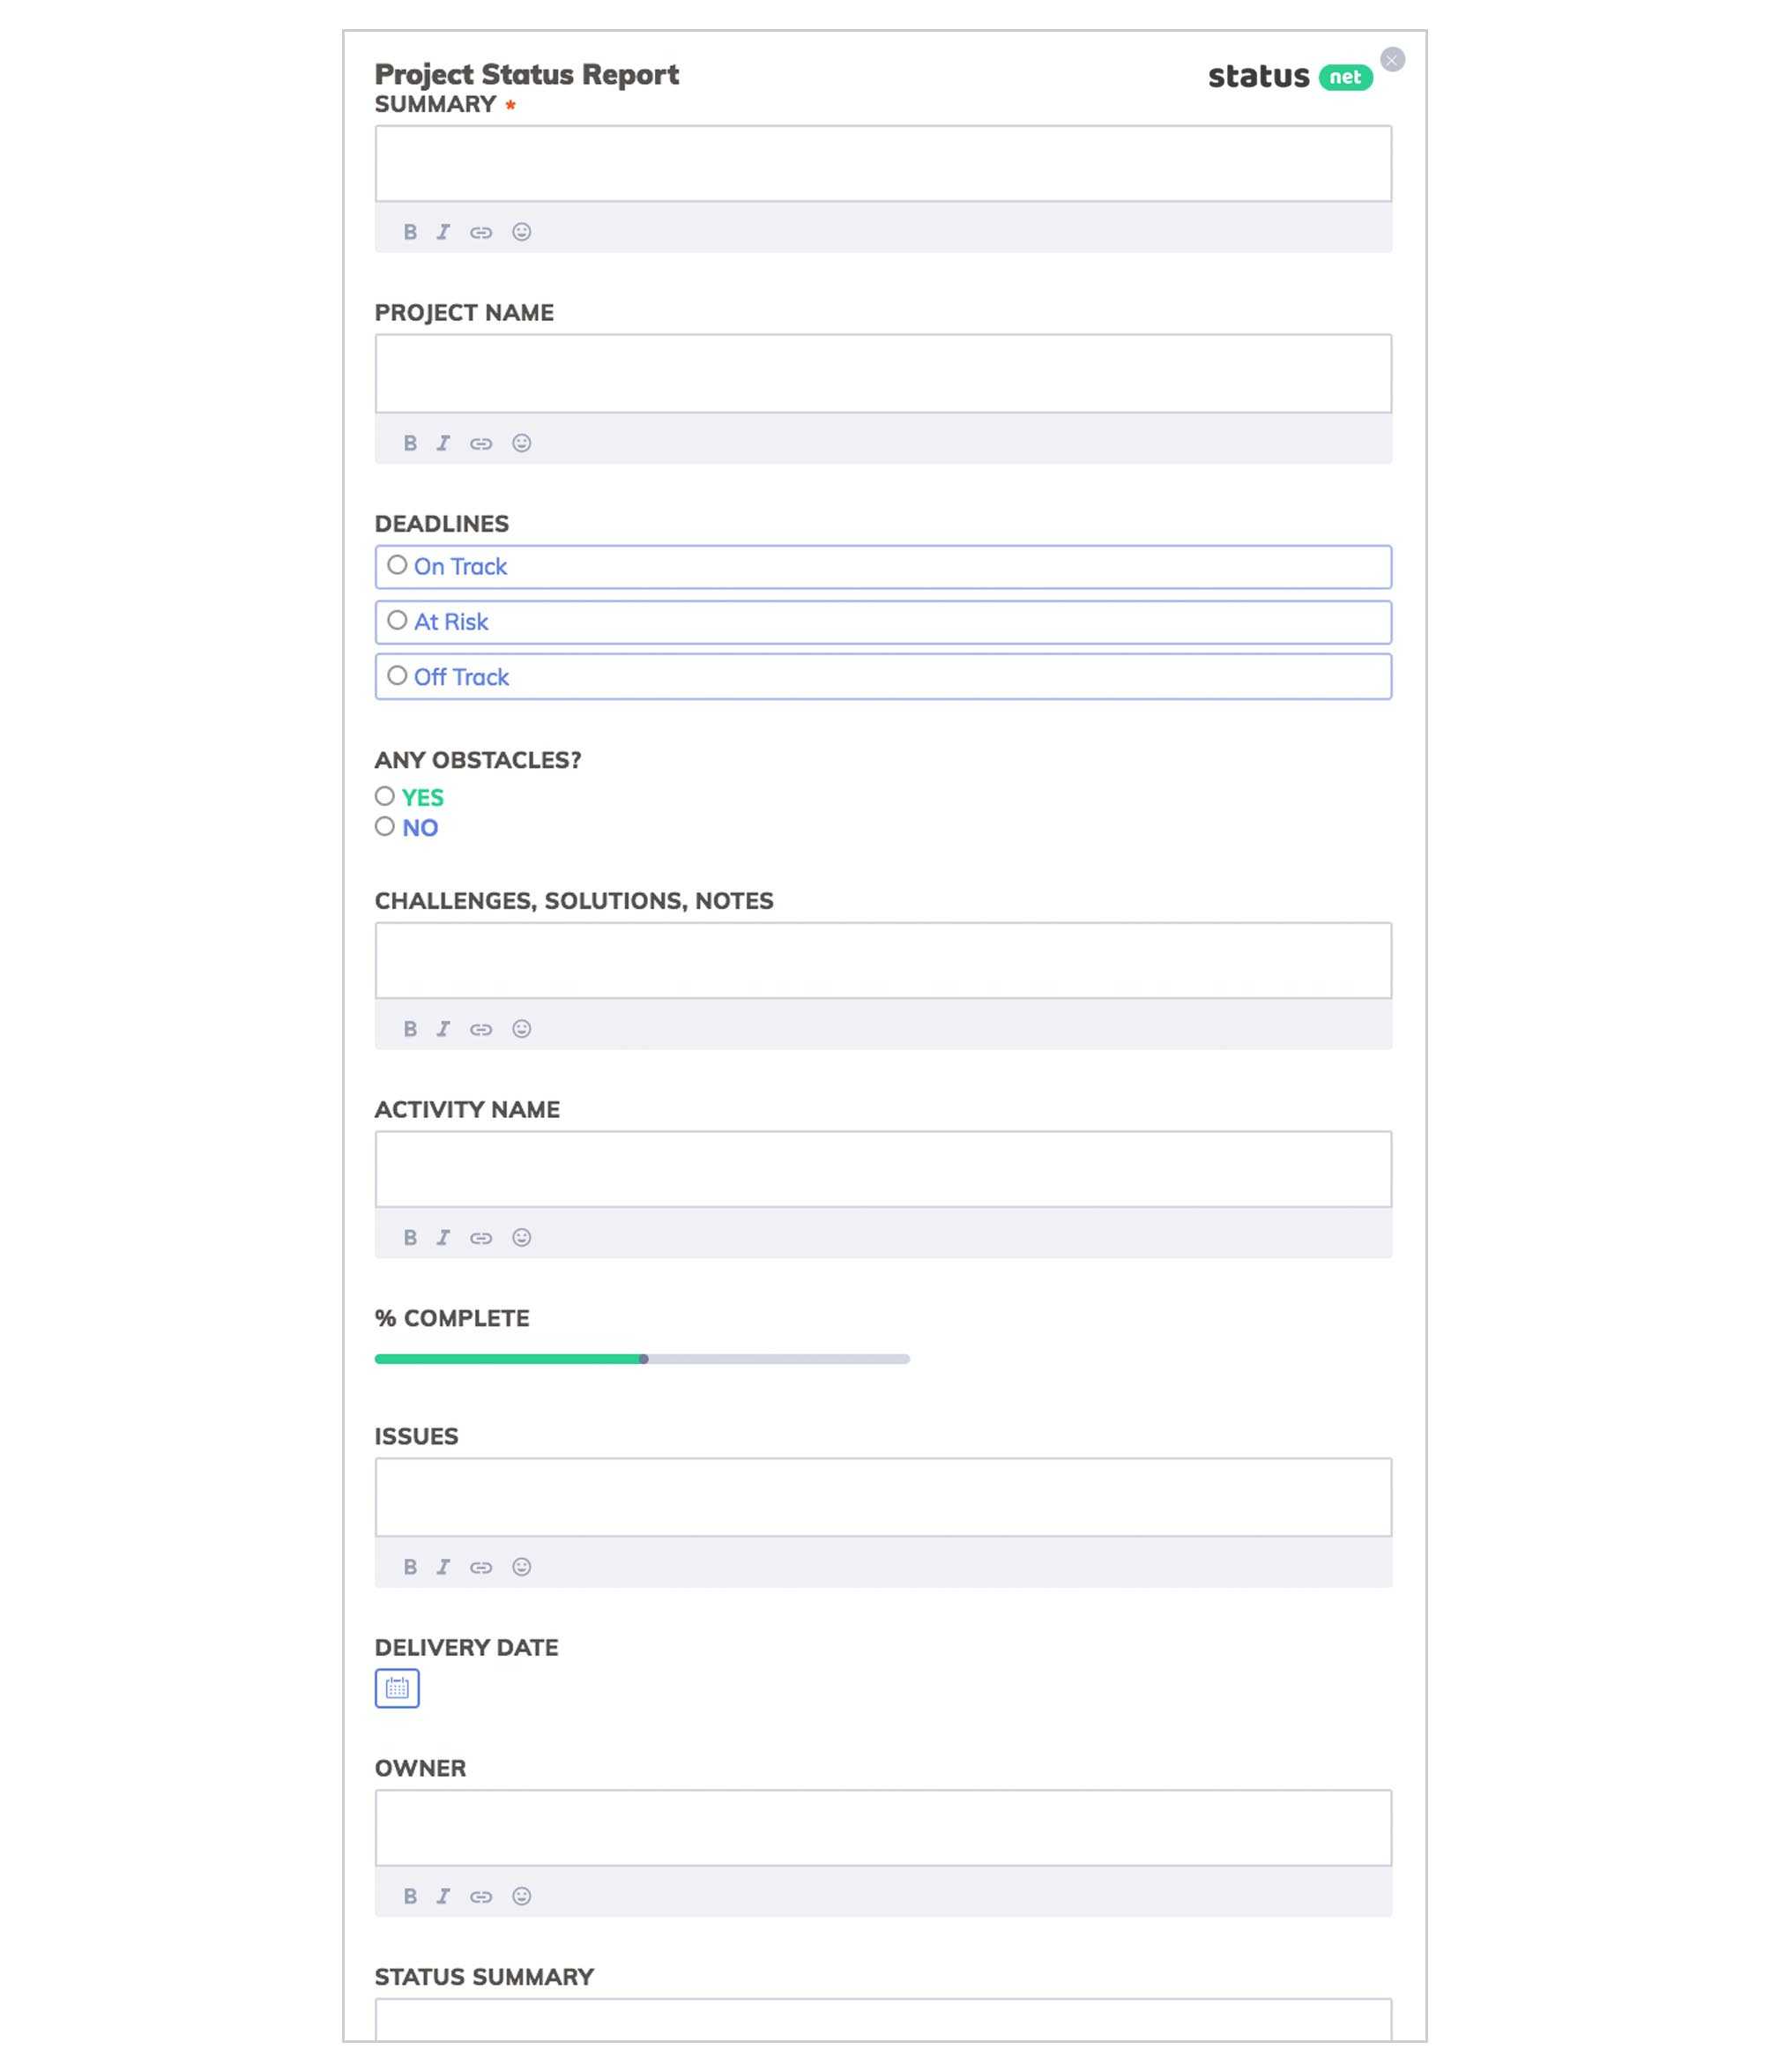
Task: Click the Italic icon in SUMMARY toolbar
Action: tap(443, 230)
